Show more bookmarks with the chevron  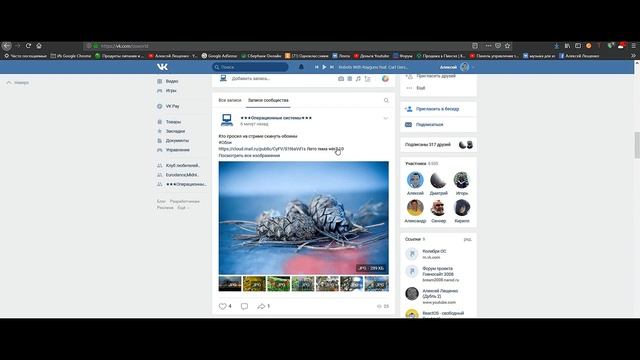tap(633, 56)
